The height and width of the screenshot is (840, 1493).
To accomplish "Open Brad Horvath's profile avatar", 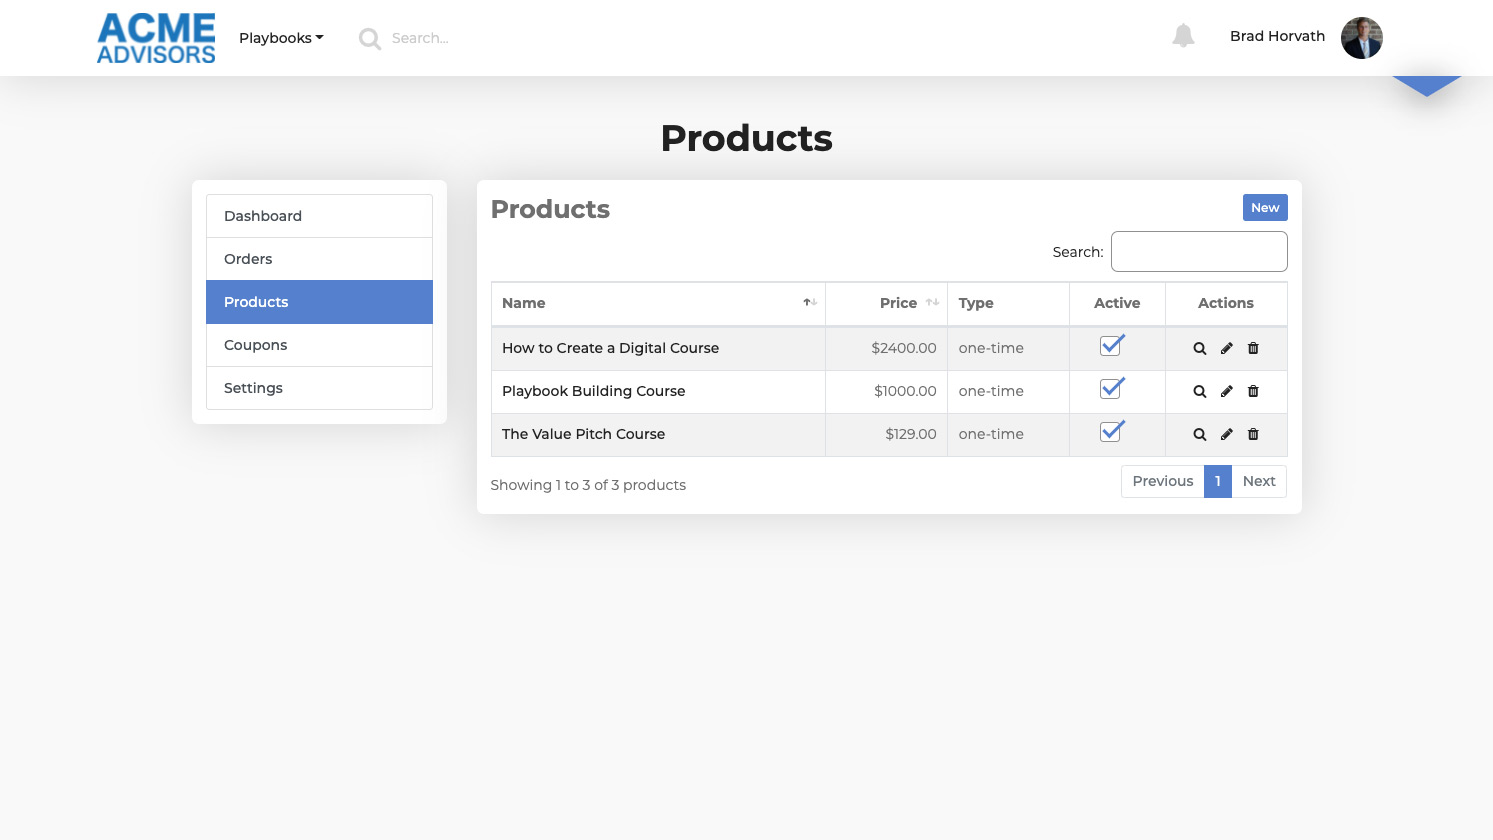I will [1361, 38].
